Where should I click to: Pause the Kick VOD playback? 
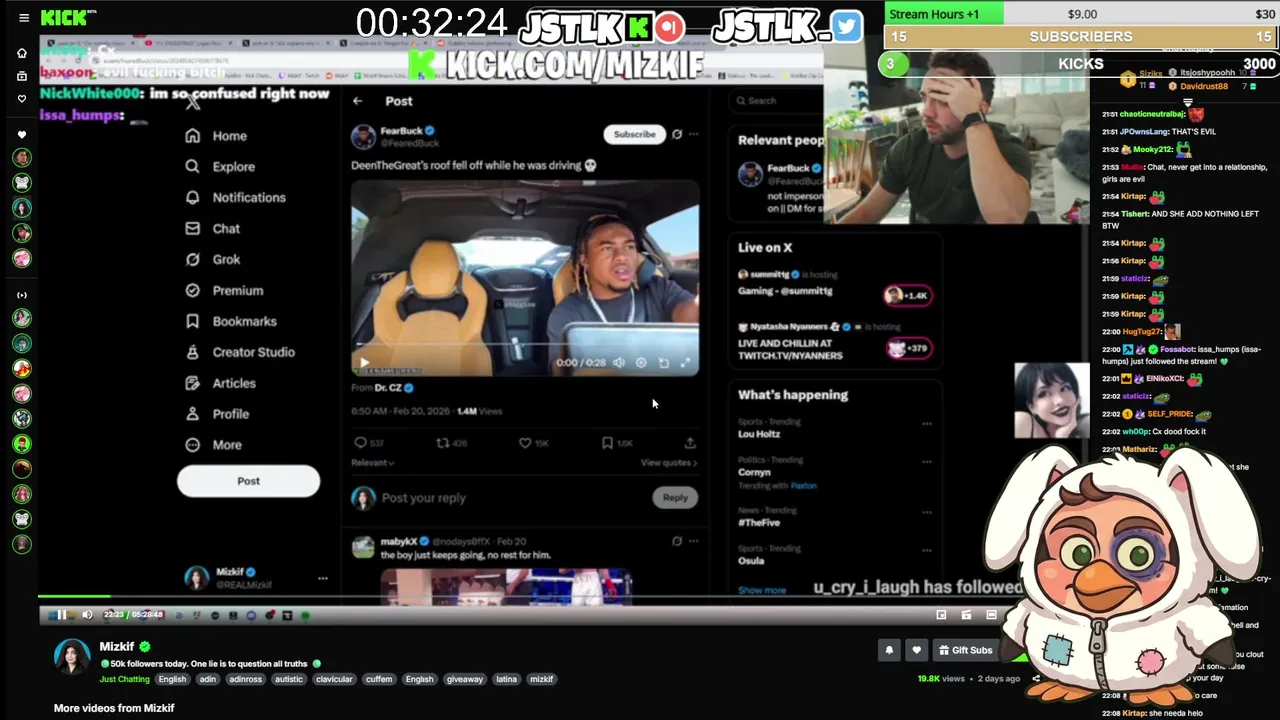[61, 615]
